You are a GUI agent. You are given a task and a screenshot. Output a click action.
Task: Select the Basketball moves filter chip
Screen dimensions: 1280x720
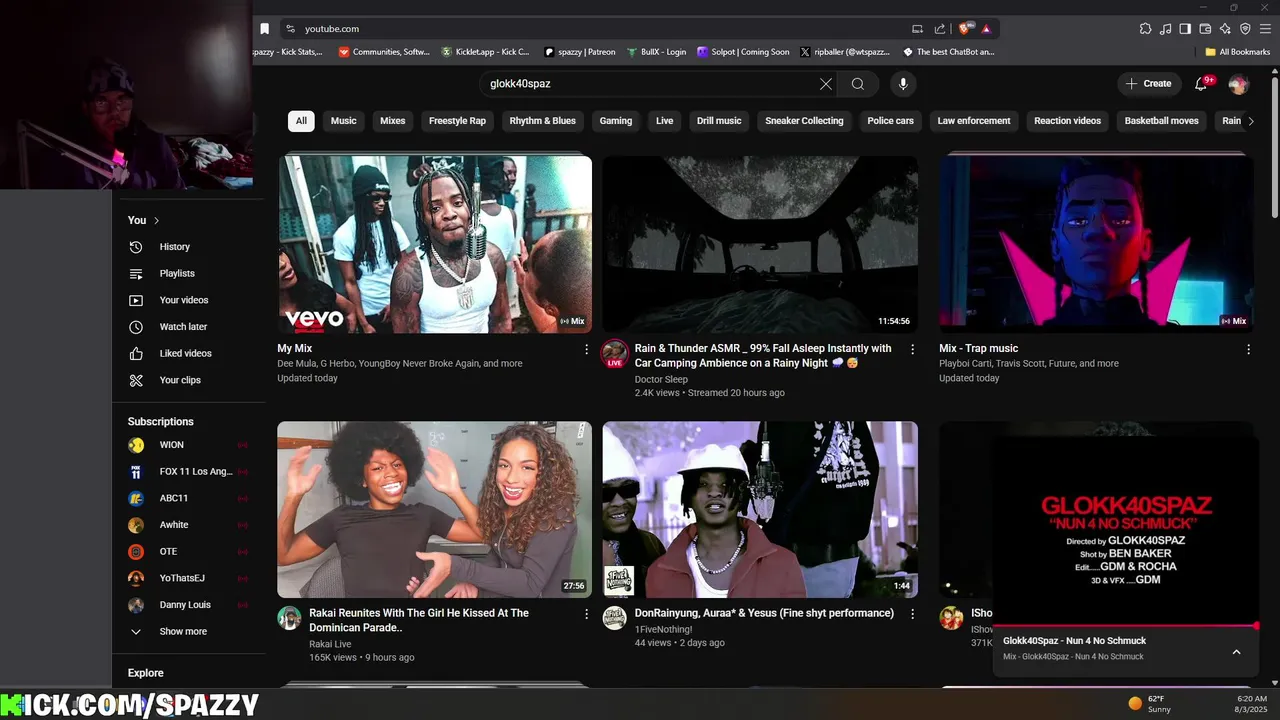tap(1162, 121)
